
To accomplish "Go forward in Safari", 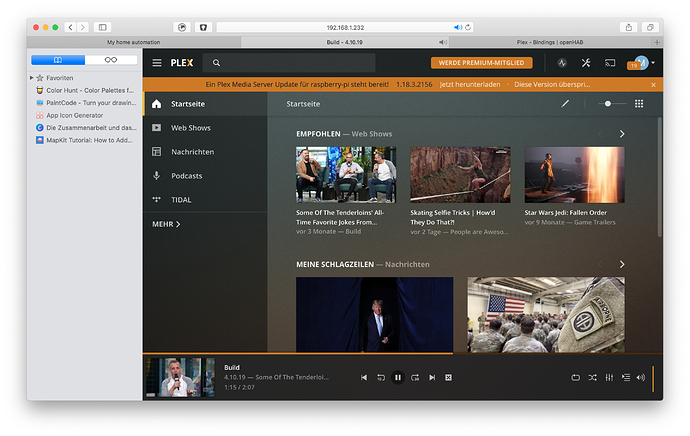I will coord(83,27).
